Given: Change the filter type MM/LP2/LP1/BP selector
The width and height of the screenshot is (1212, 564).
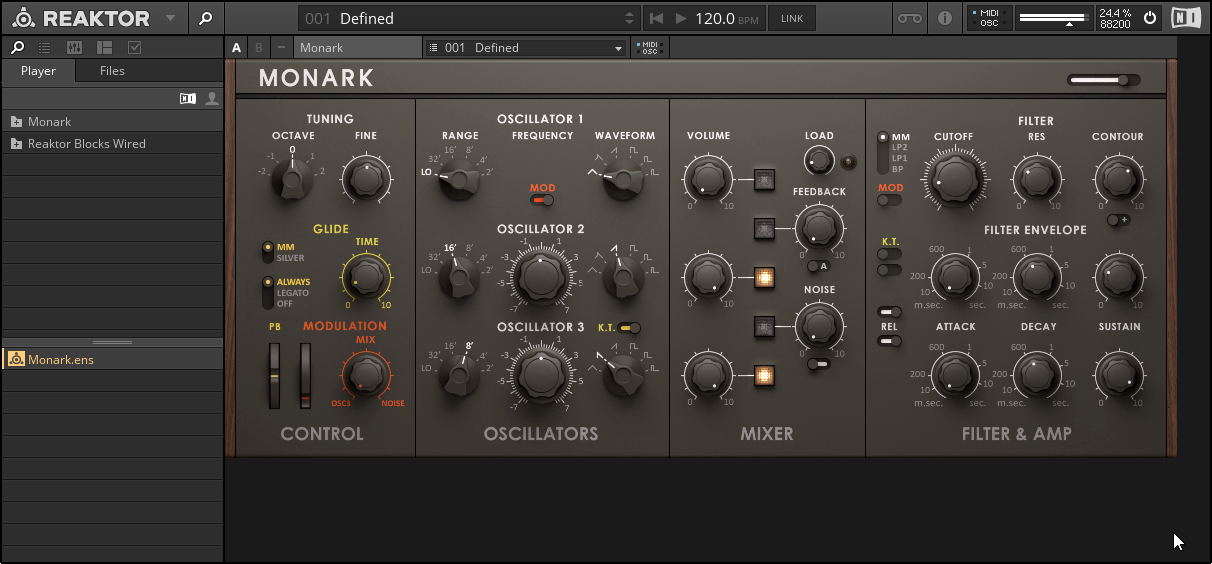Looking at the screenshot, I should (x=883, y=153).
